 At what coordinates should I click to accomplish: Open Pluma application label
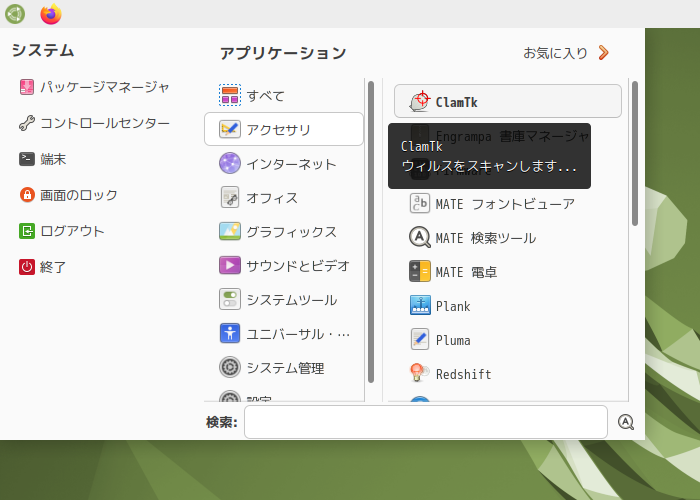point(453,340)
